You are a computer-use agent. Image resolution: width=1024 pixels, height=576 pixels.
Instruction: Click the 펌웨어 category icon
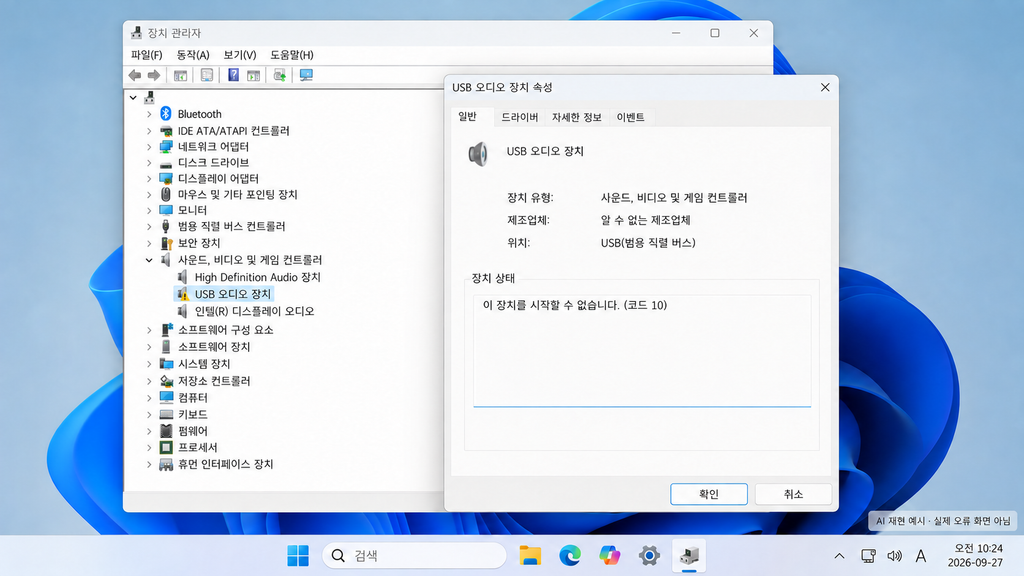(166, 431)
